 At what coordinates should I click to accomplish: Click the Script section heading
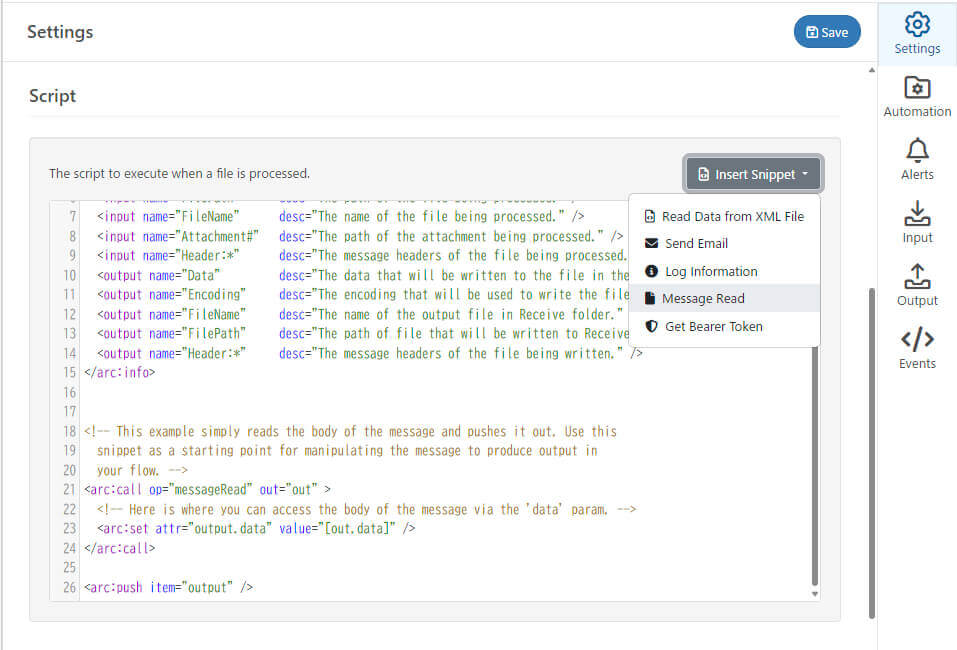pyautogui.click(x=53, y=96)
